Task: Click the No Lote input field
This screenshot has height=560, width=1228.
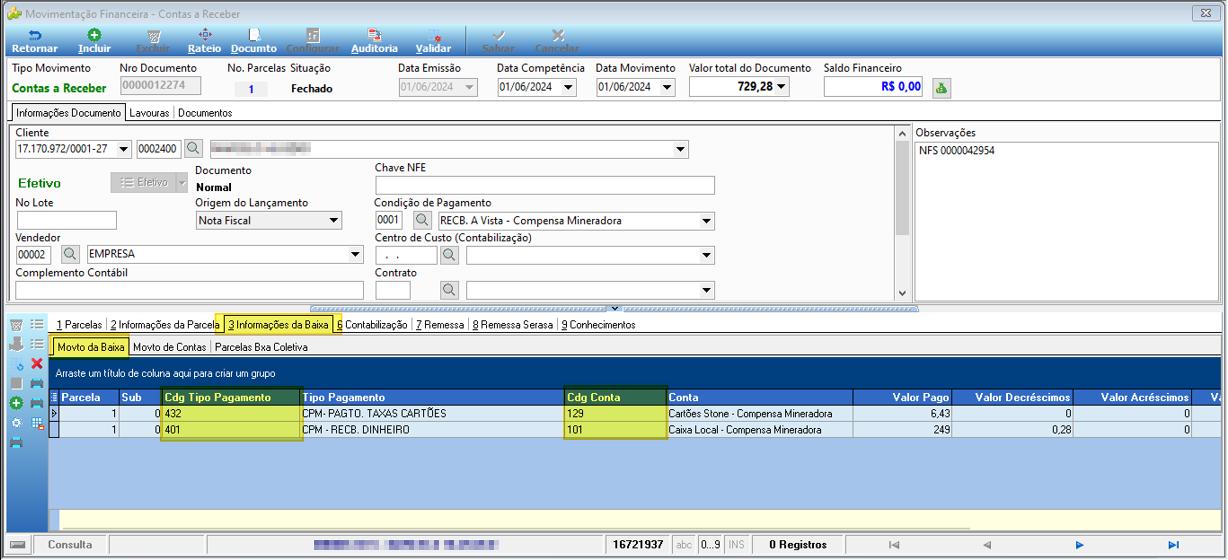Action: (x=67, y=221)
